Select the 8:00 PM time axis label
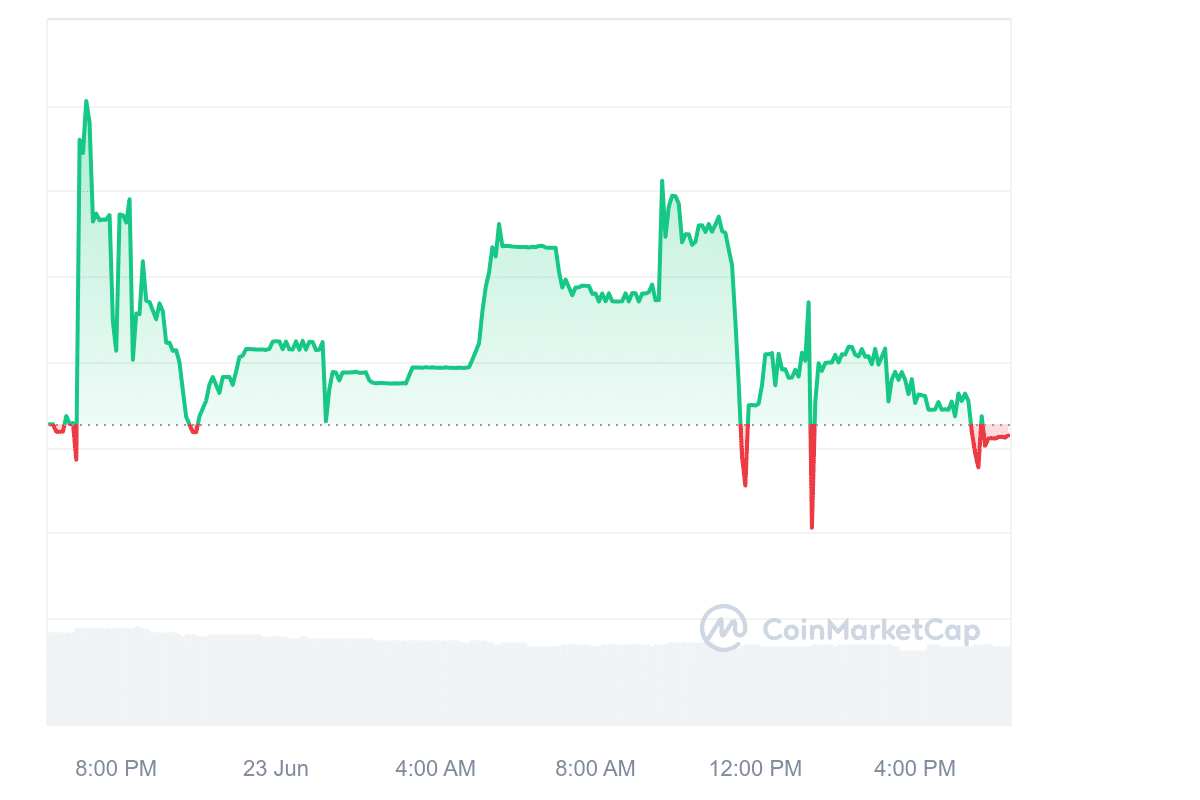 [116, 769]
